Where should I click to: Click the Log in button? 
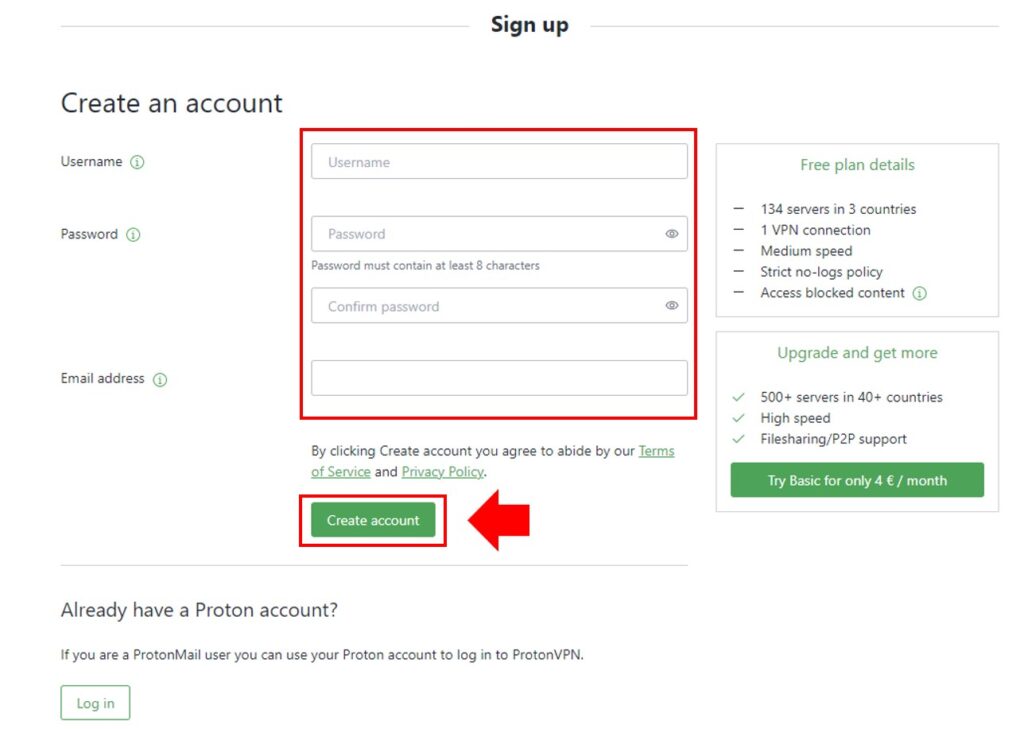tap(95, 703)
